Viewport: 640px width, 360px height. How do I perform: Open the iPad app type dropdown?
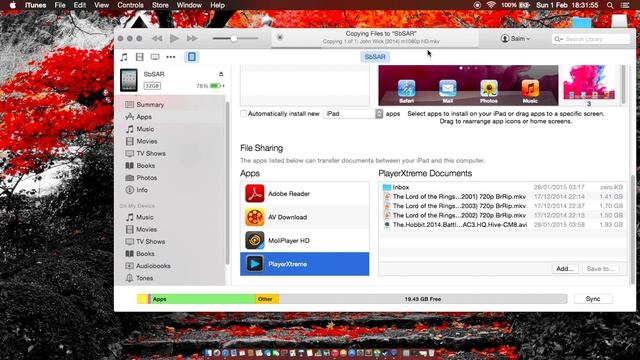point(353,113)
